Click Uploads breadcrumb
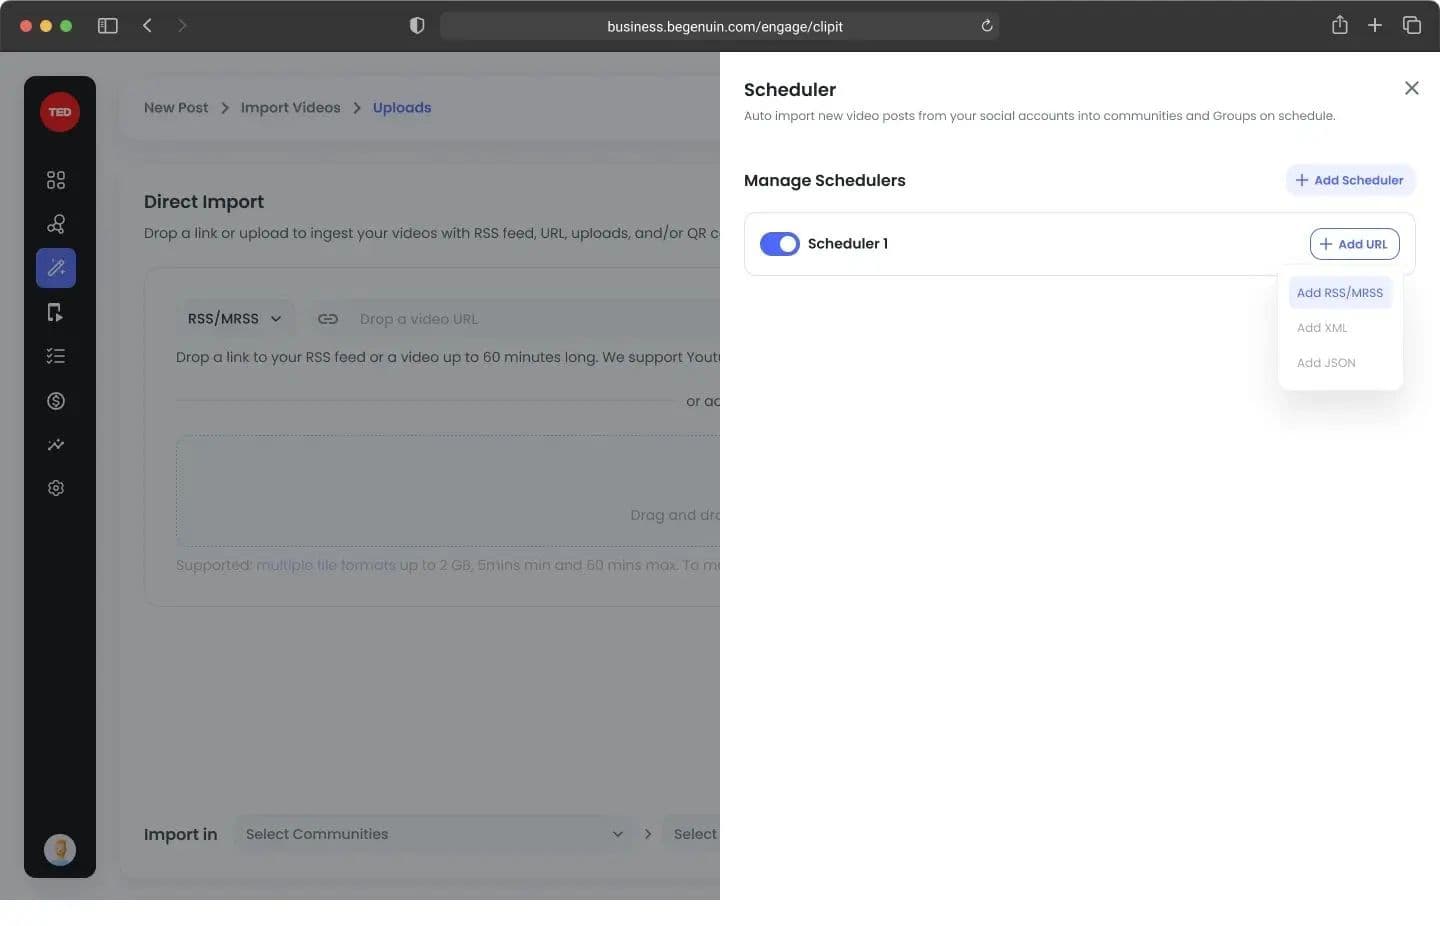 point(402,108)
